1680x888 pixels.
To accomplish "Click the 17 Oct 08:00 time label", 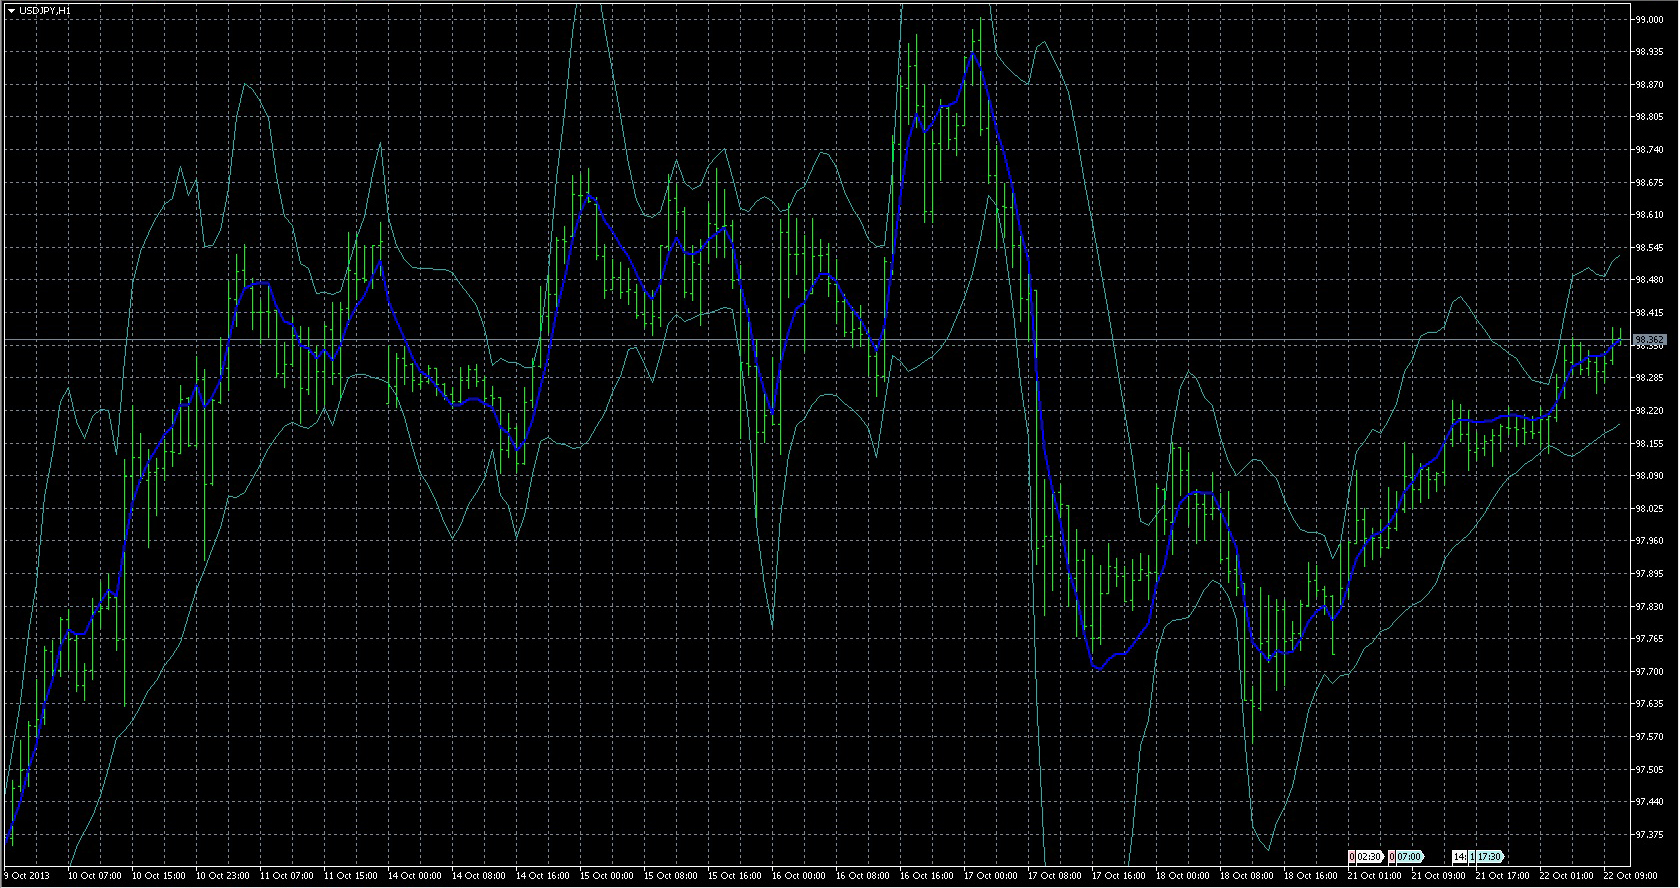I will pos(1055,876).
